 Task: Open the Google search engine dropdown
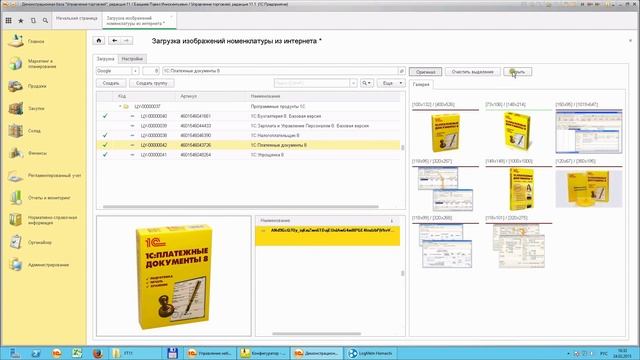coord(135,71)
